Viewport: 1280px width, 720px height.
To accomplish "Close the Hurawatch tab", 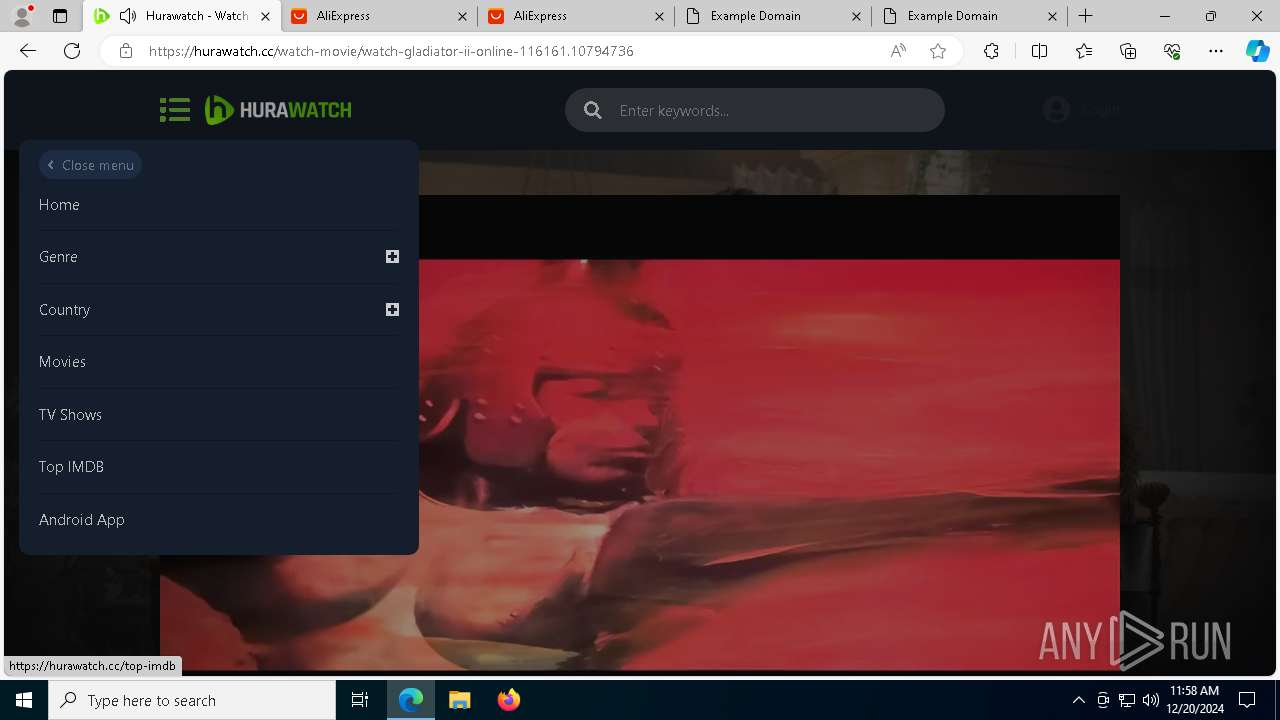I will click(x=265, y=16).
